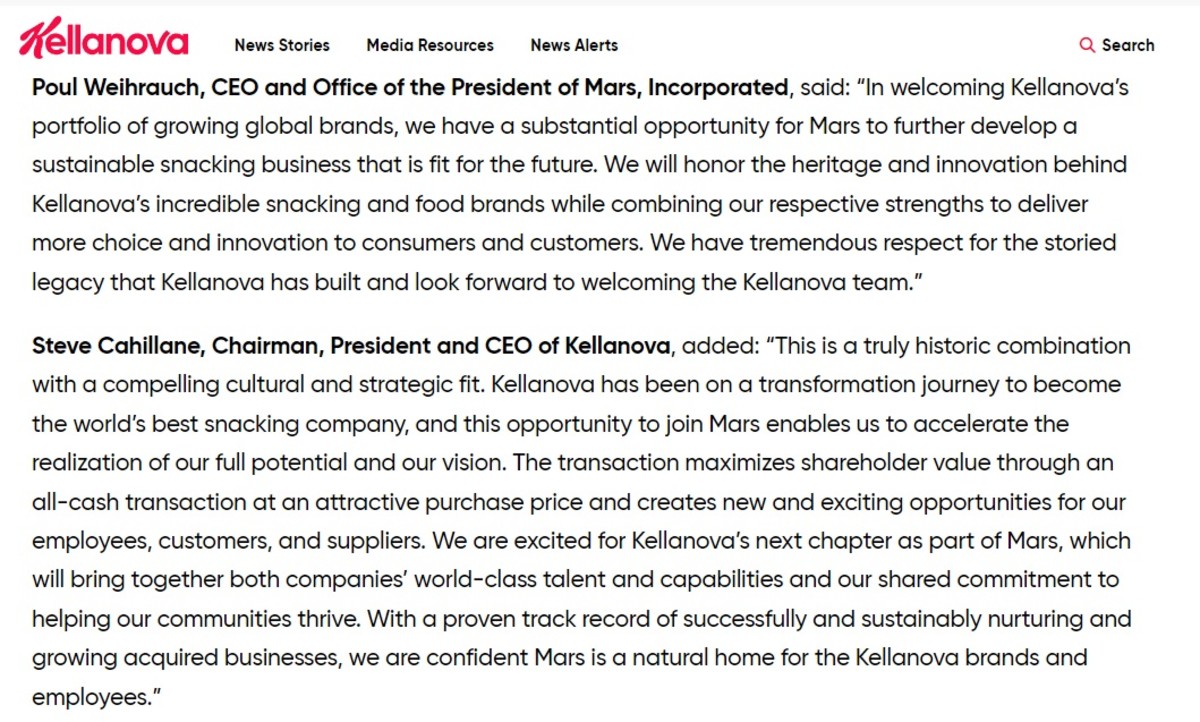Click the Kellanova logo
The image size is (1200, 722).
click(x=103, y=40)
